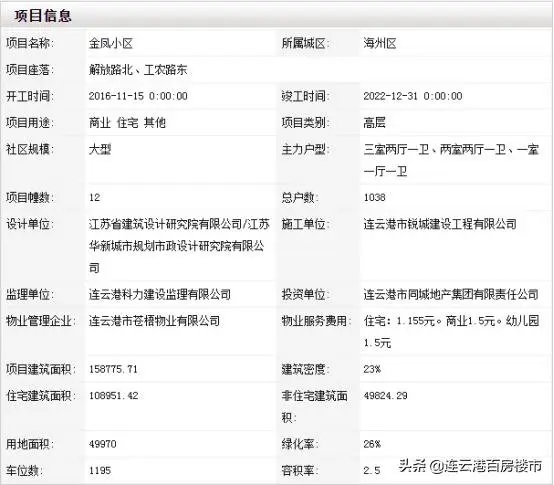This screenshot has width=554, height=485.
Task: Click the completion time 2022-12-31 0:00:00
Action: 413,96
